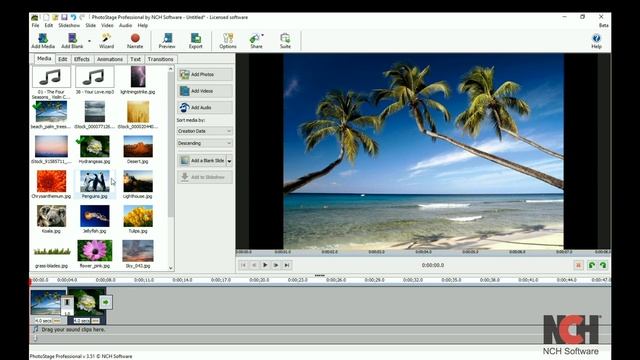The height and width of the screenshot is (360, 640).
Task: Click the Export toolbar icon
Action: click(196, 41)
